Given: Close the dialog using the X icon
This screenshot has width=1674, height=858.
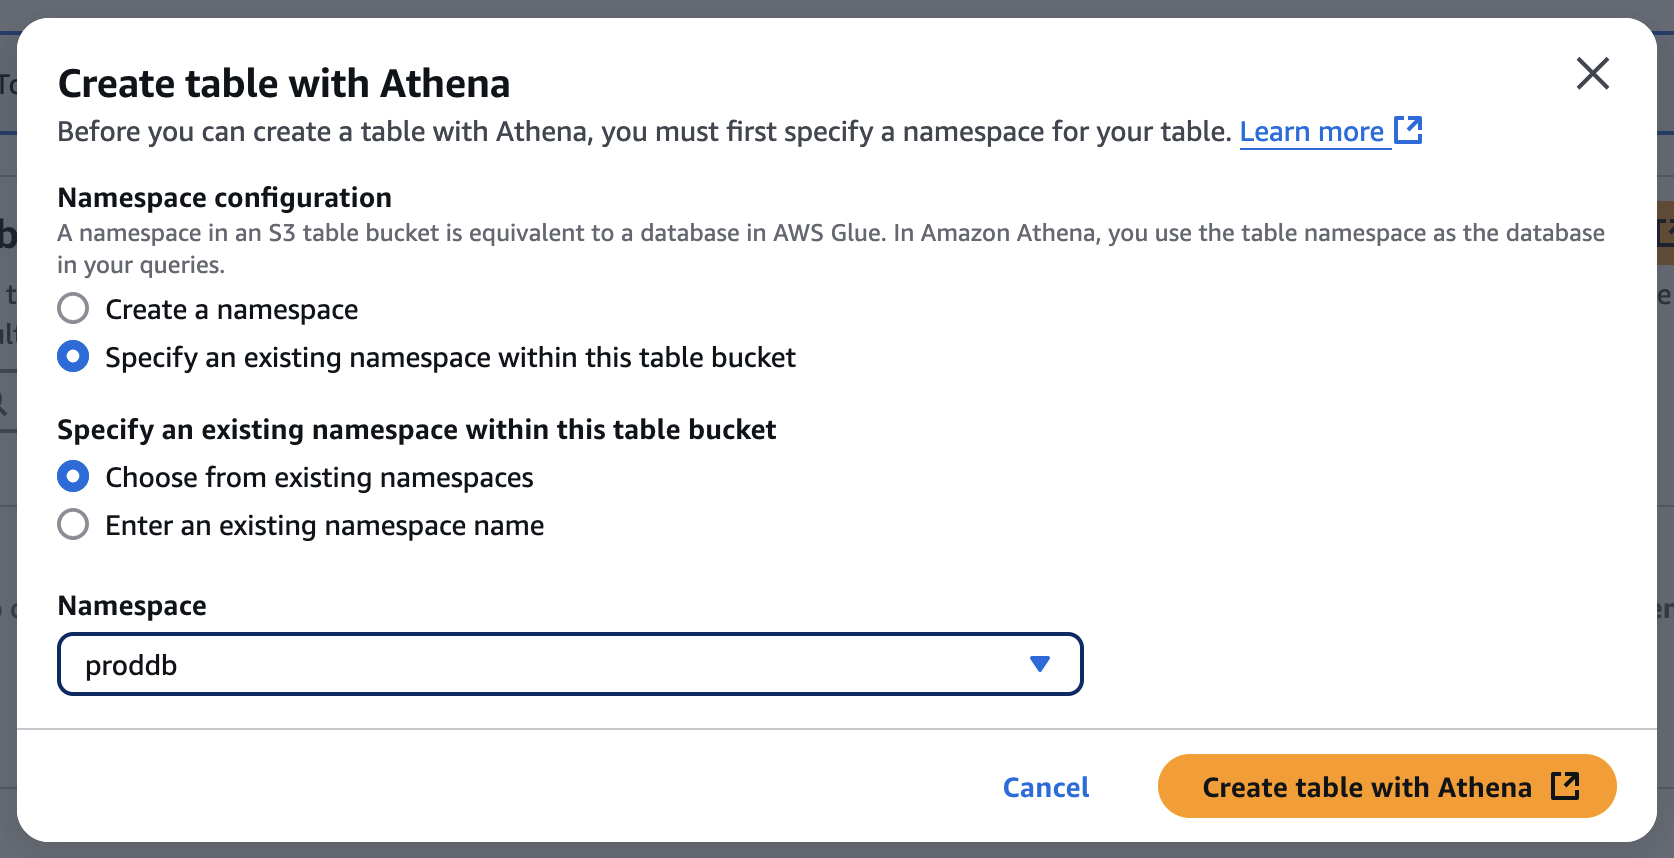Looking at the screenshot, I should [1592, 73].
